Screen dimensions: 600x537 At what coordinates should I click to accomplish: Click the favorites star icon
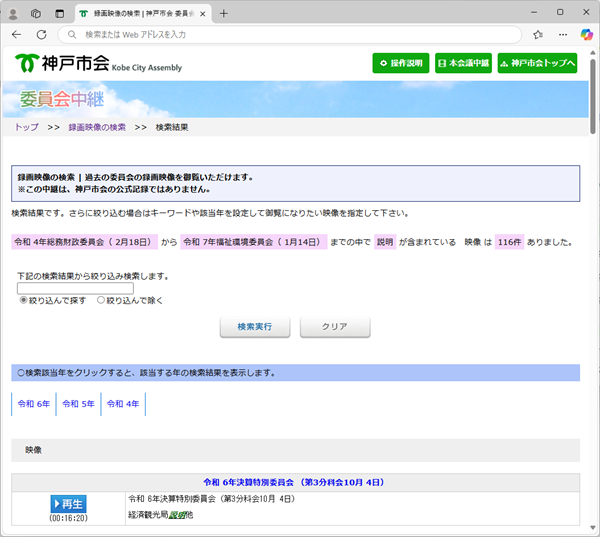[x=539, y=34]
